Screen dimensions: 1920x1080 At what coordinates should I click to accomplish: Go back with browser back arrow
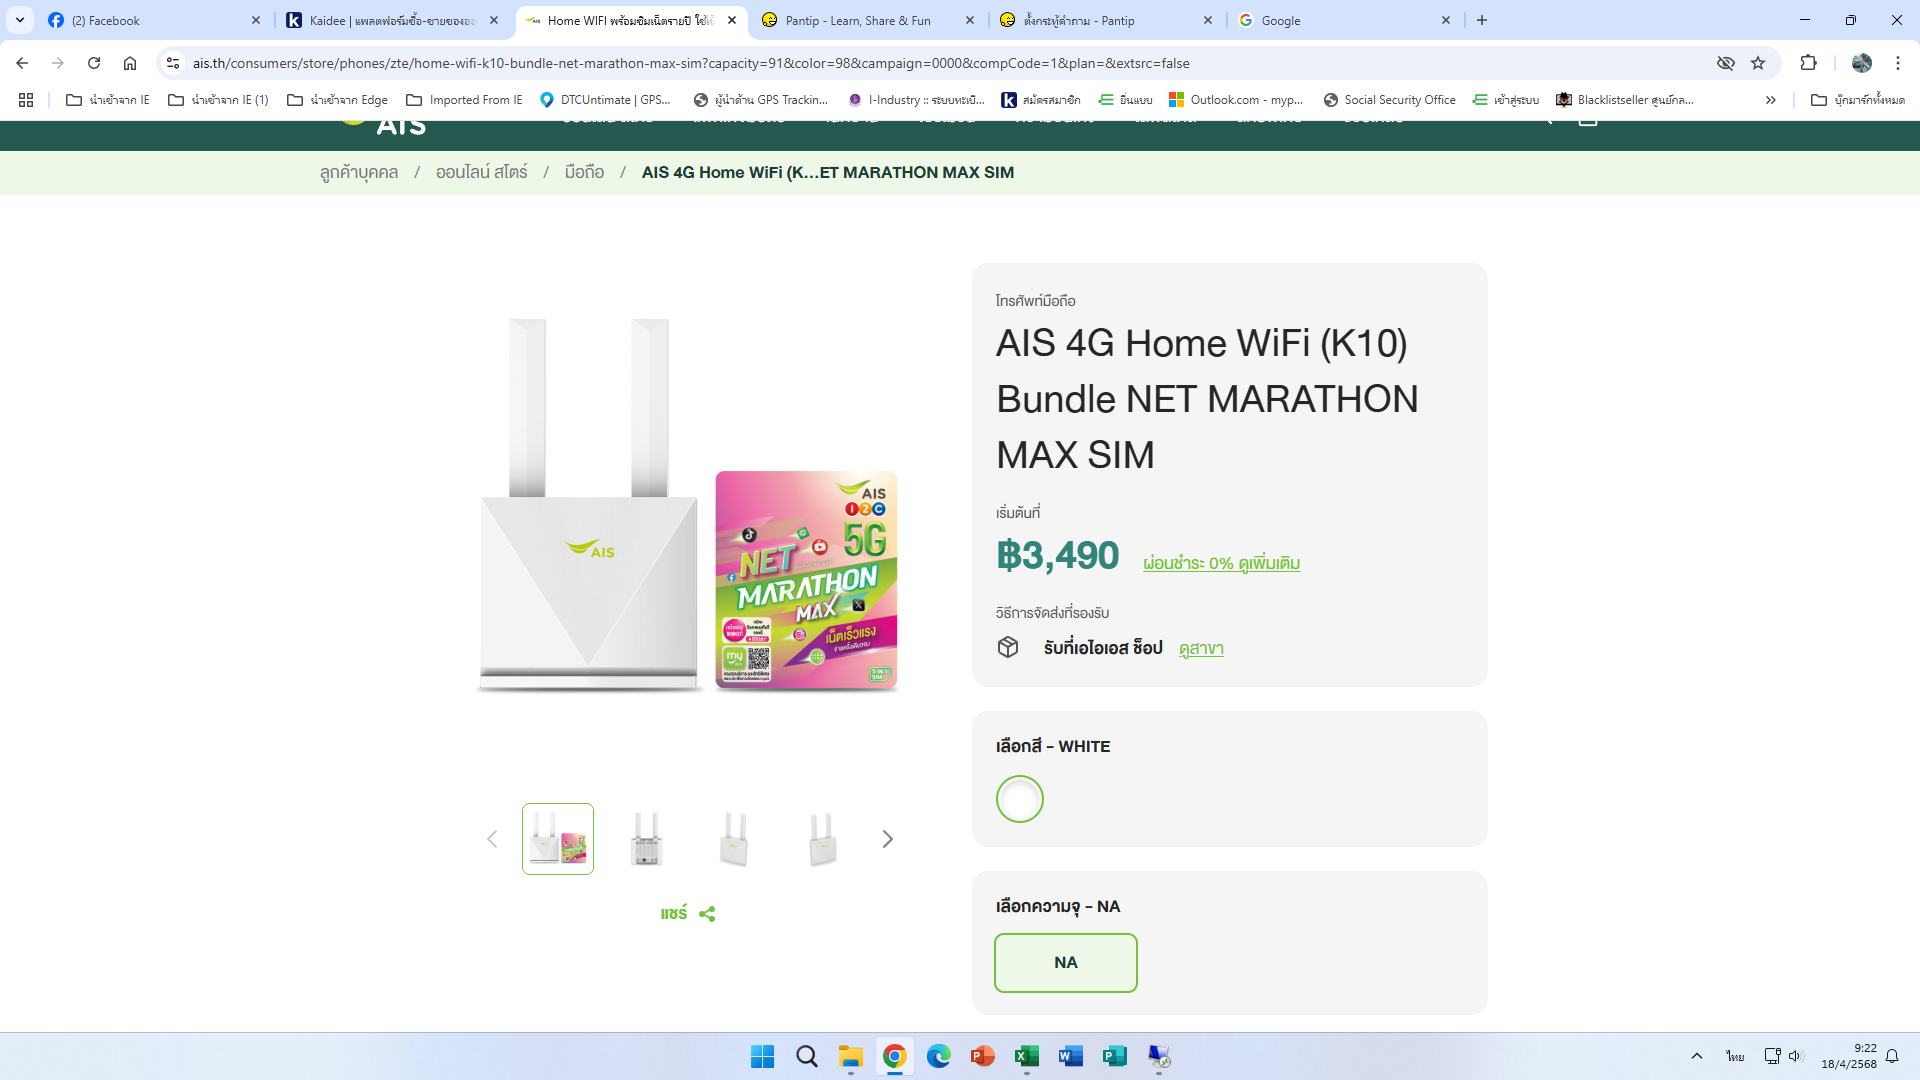22,63
